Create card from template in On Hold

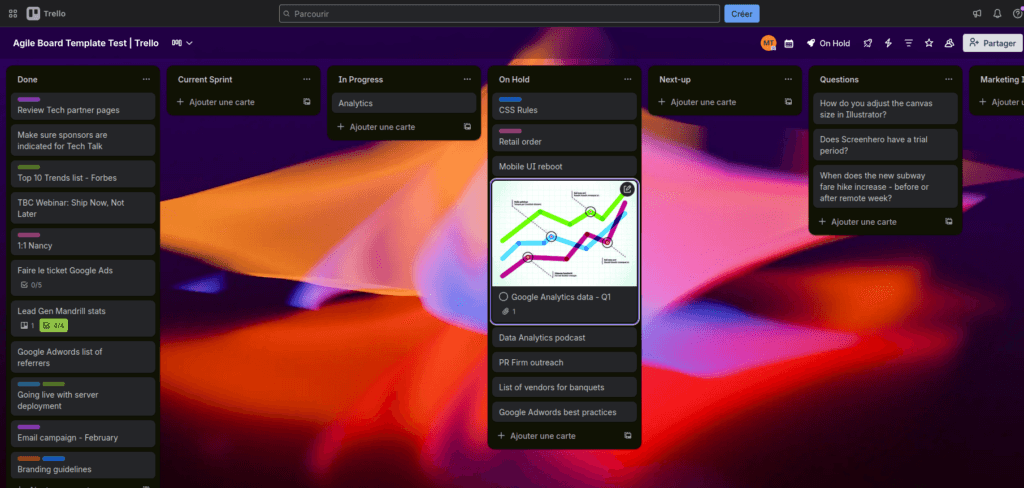pos(628,436)
